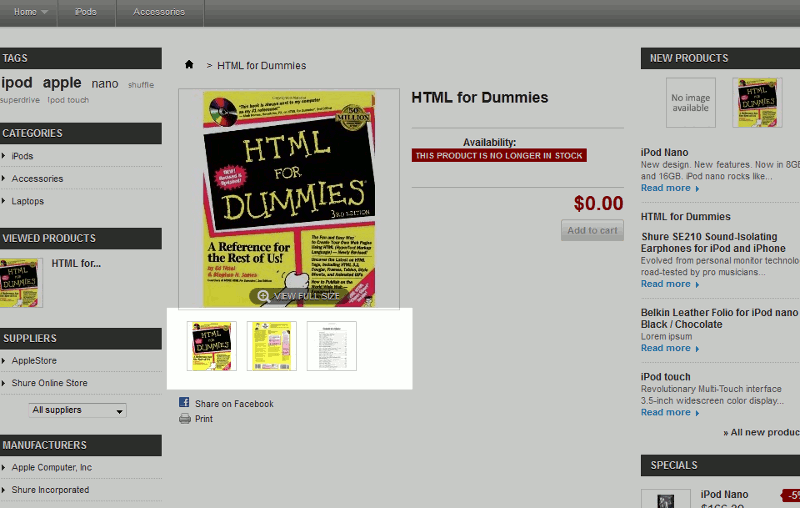800x508 pixels.
Task: Select the apple tag
Action: click(x=62, y=83)
